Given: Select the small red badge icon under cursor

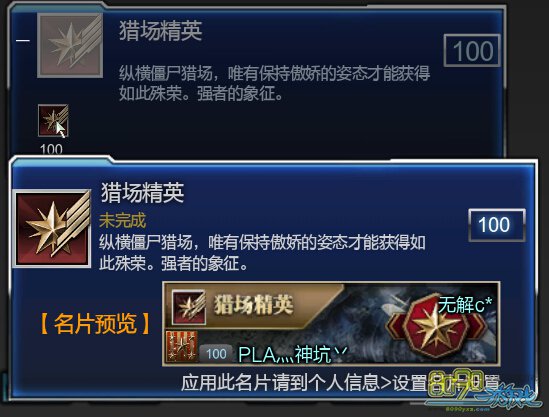Looking at the screenshot, I should (x=53, y=120).
